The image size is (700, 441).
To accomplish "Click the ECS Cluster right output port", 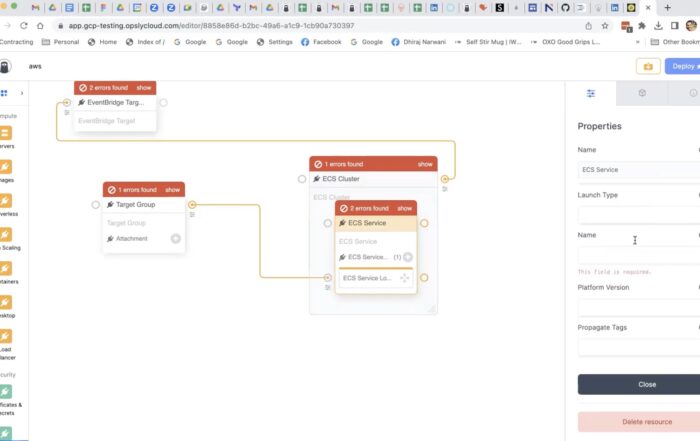I will pyautogui.click(x=445, y=179).
